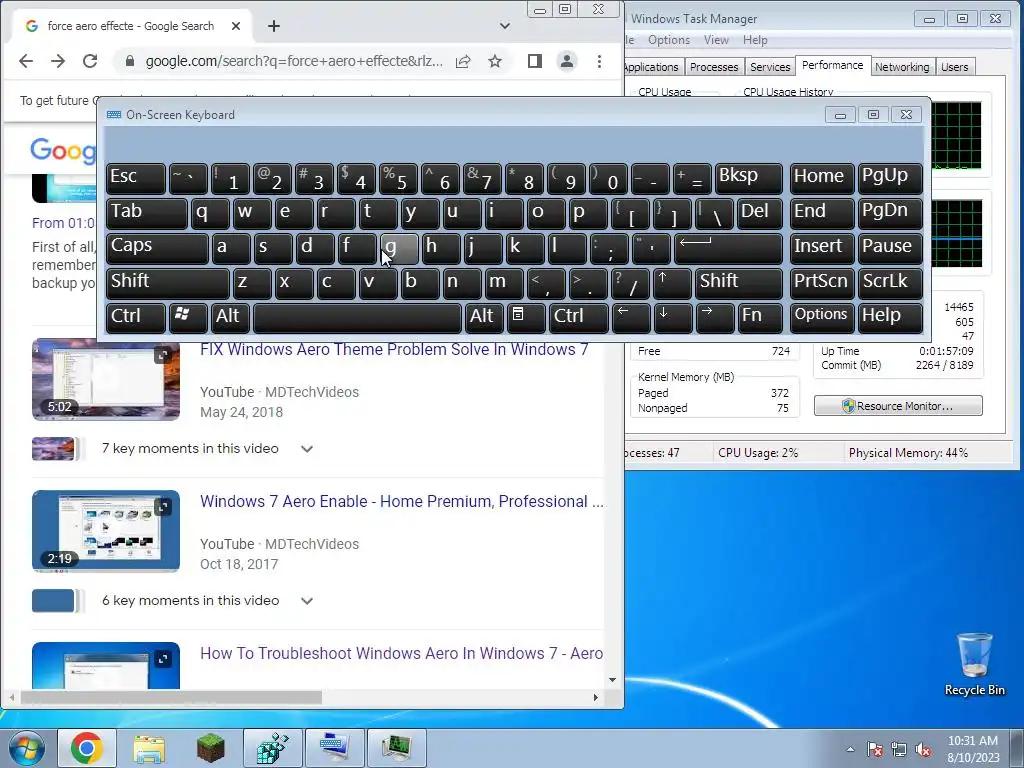Image resolution: width=1024 pixels, height=768 pixels.
Task: Switch to Users tab in Task Manager
Action: point(954,67)
